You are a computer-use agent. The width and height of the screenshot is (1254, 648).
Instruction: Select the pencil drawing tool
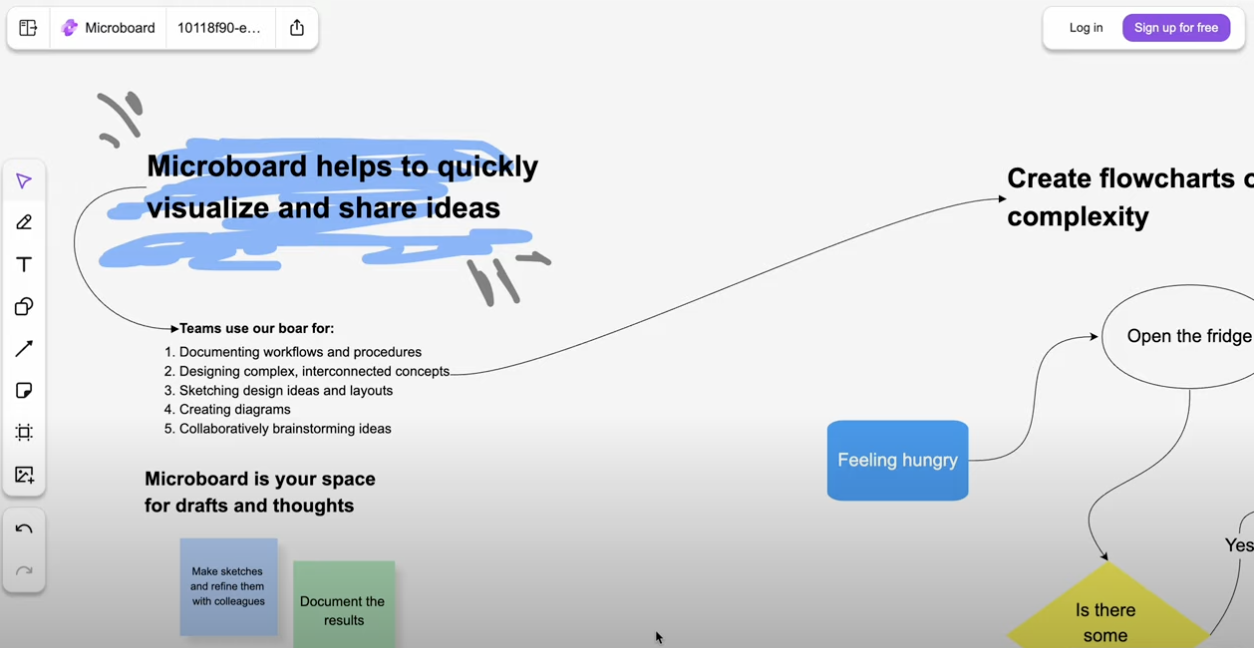(24, 222)
